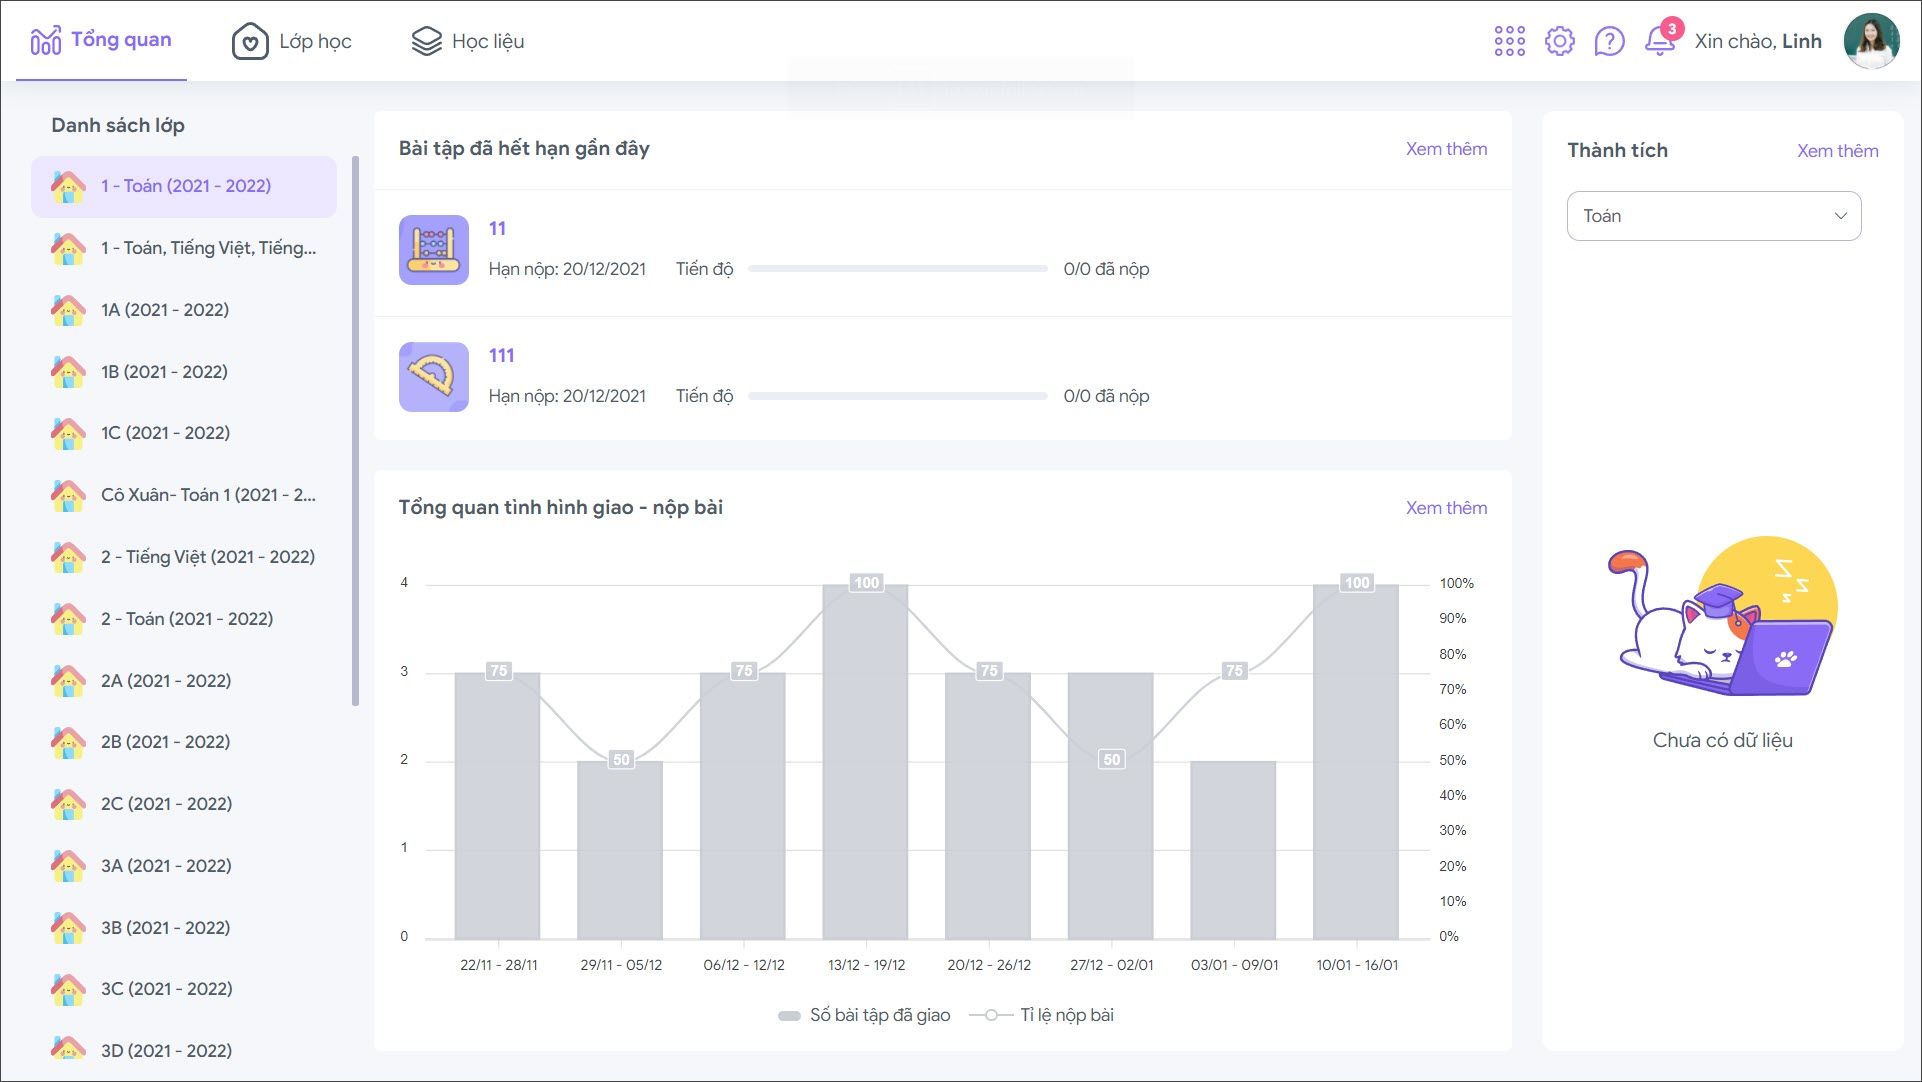Click Linh's profile avatar
This screenshot has width=1922, height=1082.
click(1871, 41)
